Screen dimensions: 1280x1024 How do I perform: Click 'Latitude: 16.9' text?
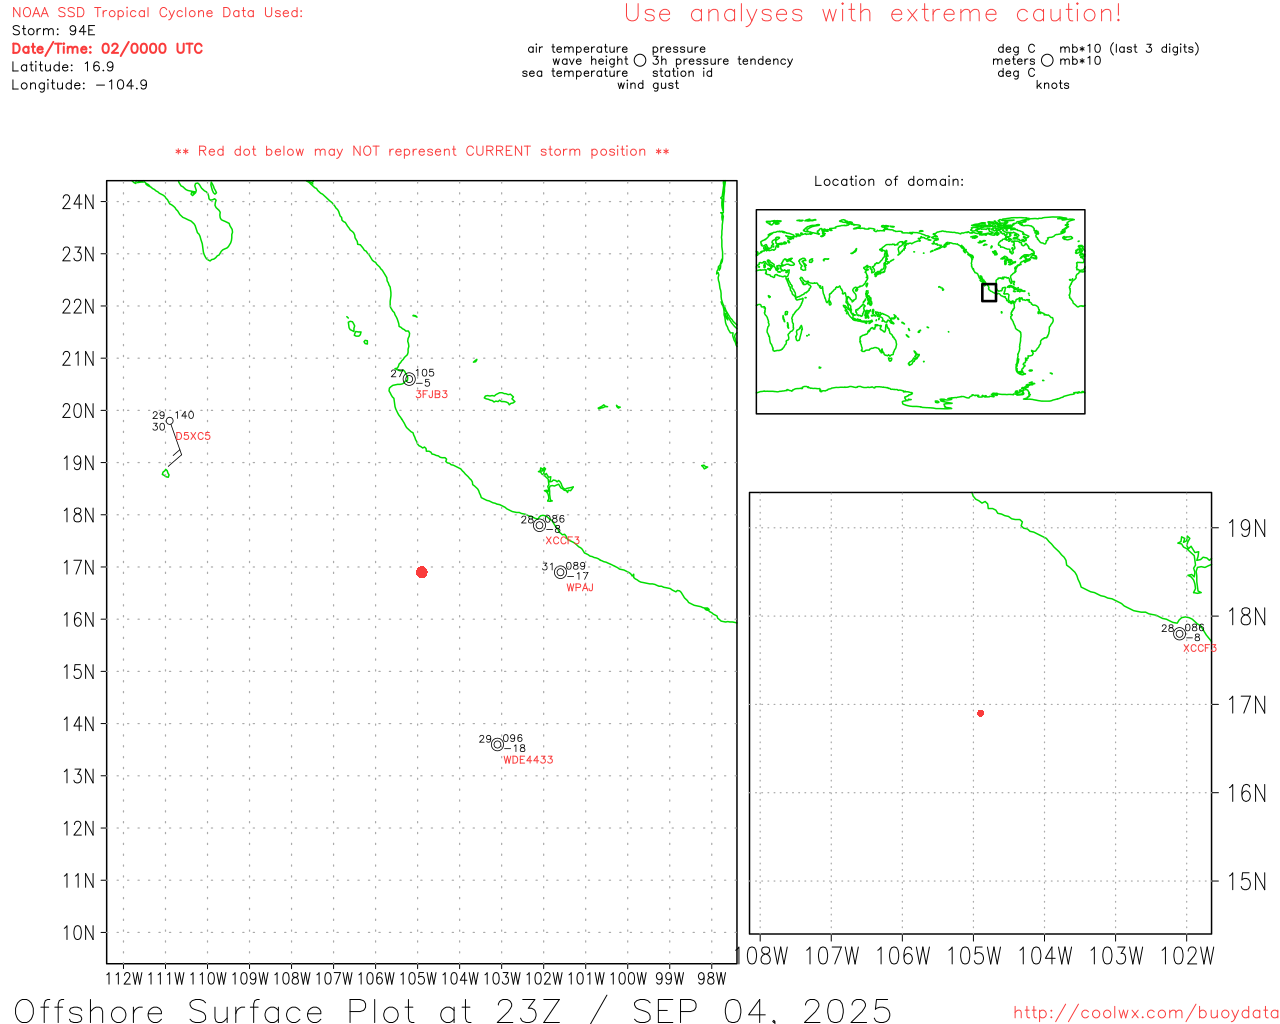[x=63, y=66]
